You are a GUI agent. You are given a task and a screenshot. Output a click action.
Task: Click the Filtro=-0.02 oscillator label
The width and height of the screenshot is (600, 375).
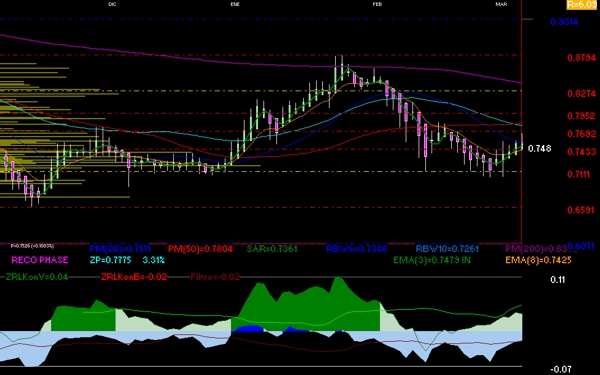click(x=215, y=277)
